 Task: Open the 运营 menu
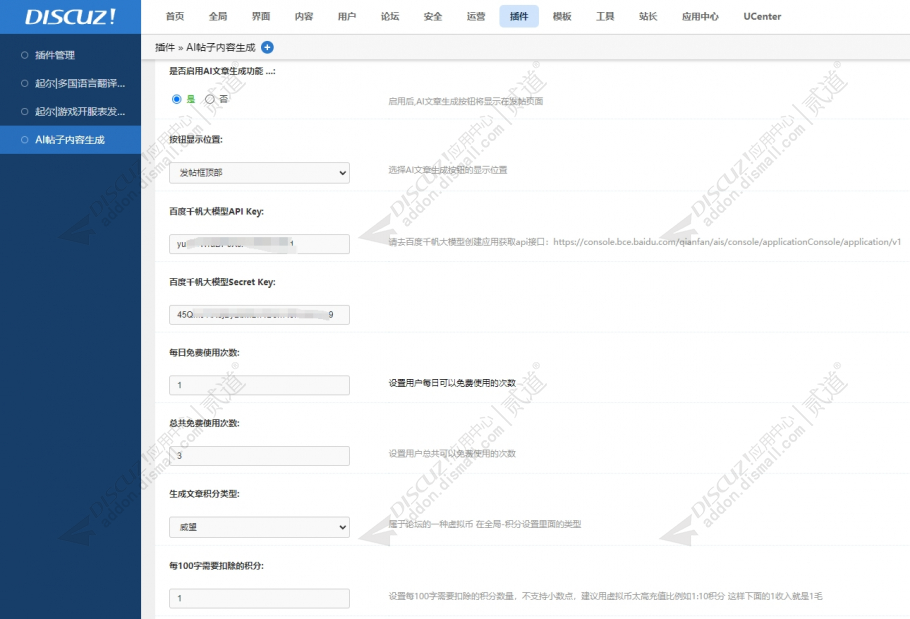point(475,16)
